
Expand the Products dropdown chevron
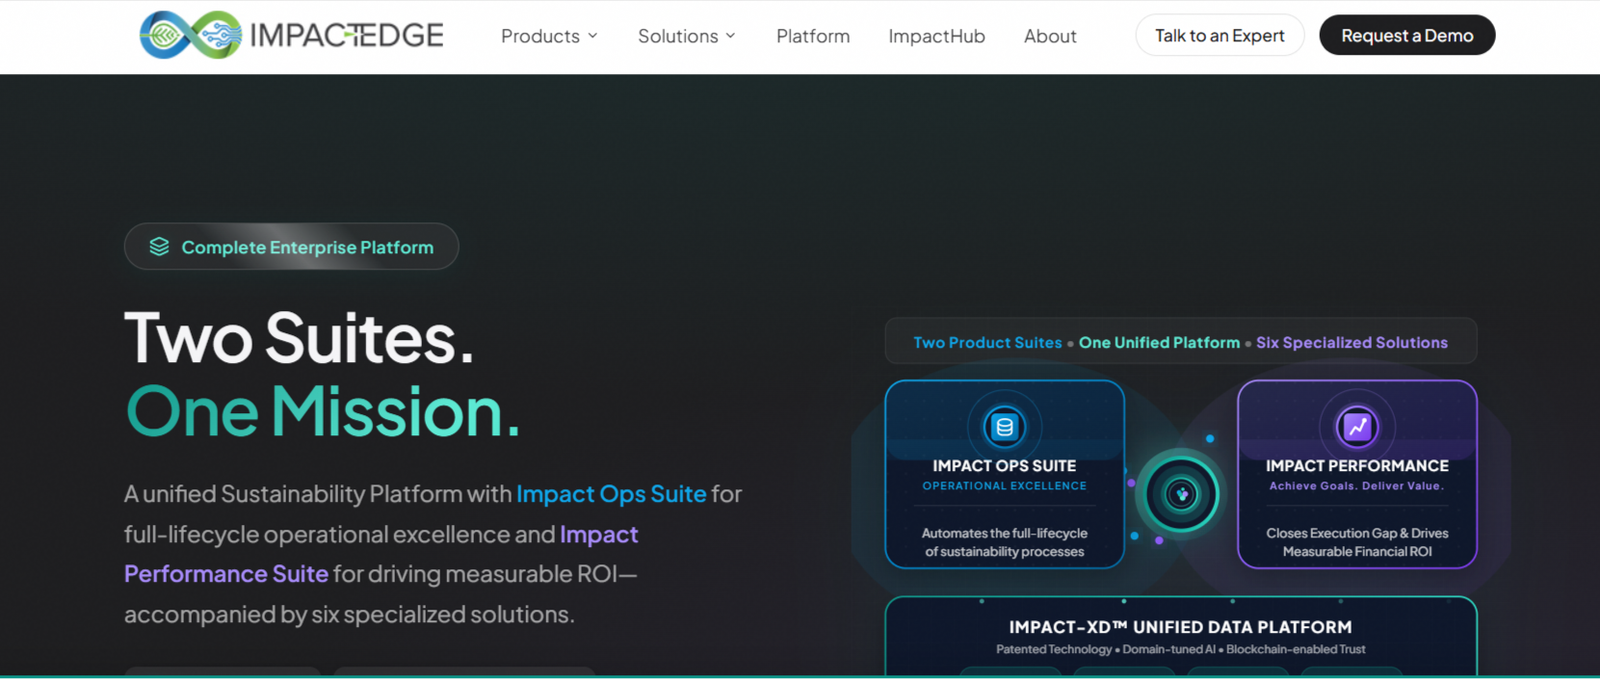pyautogui.click(x=593, y=36)
